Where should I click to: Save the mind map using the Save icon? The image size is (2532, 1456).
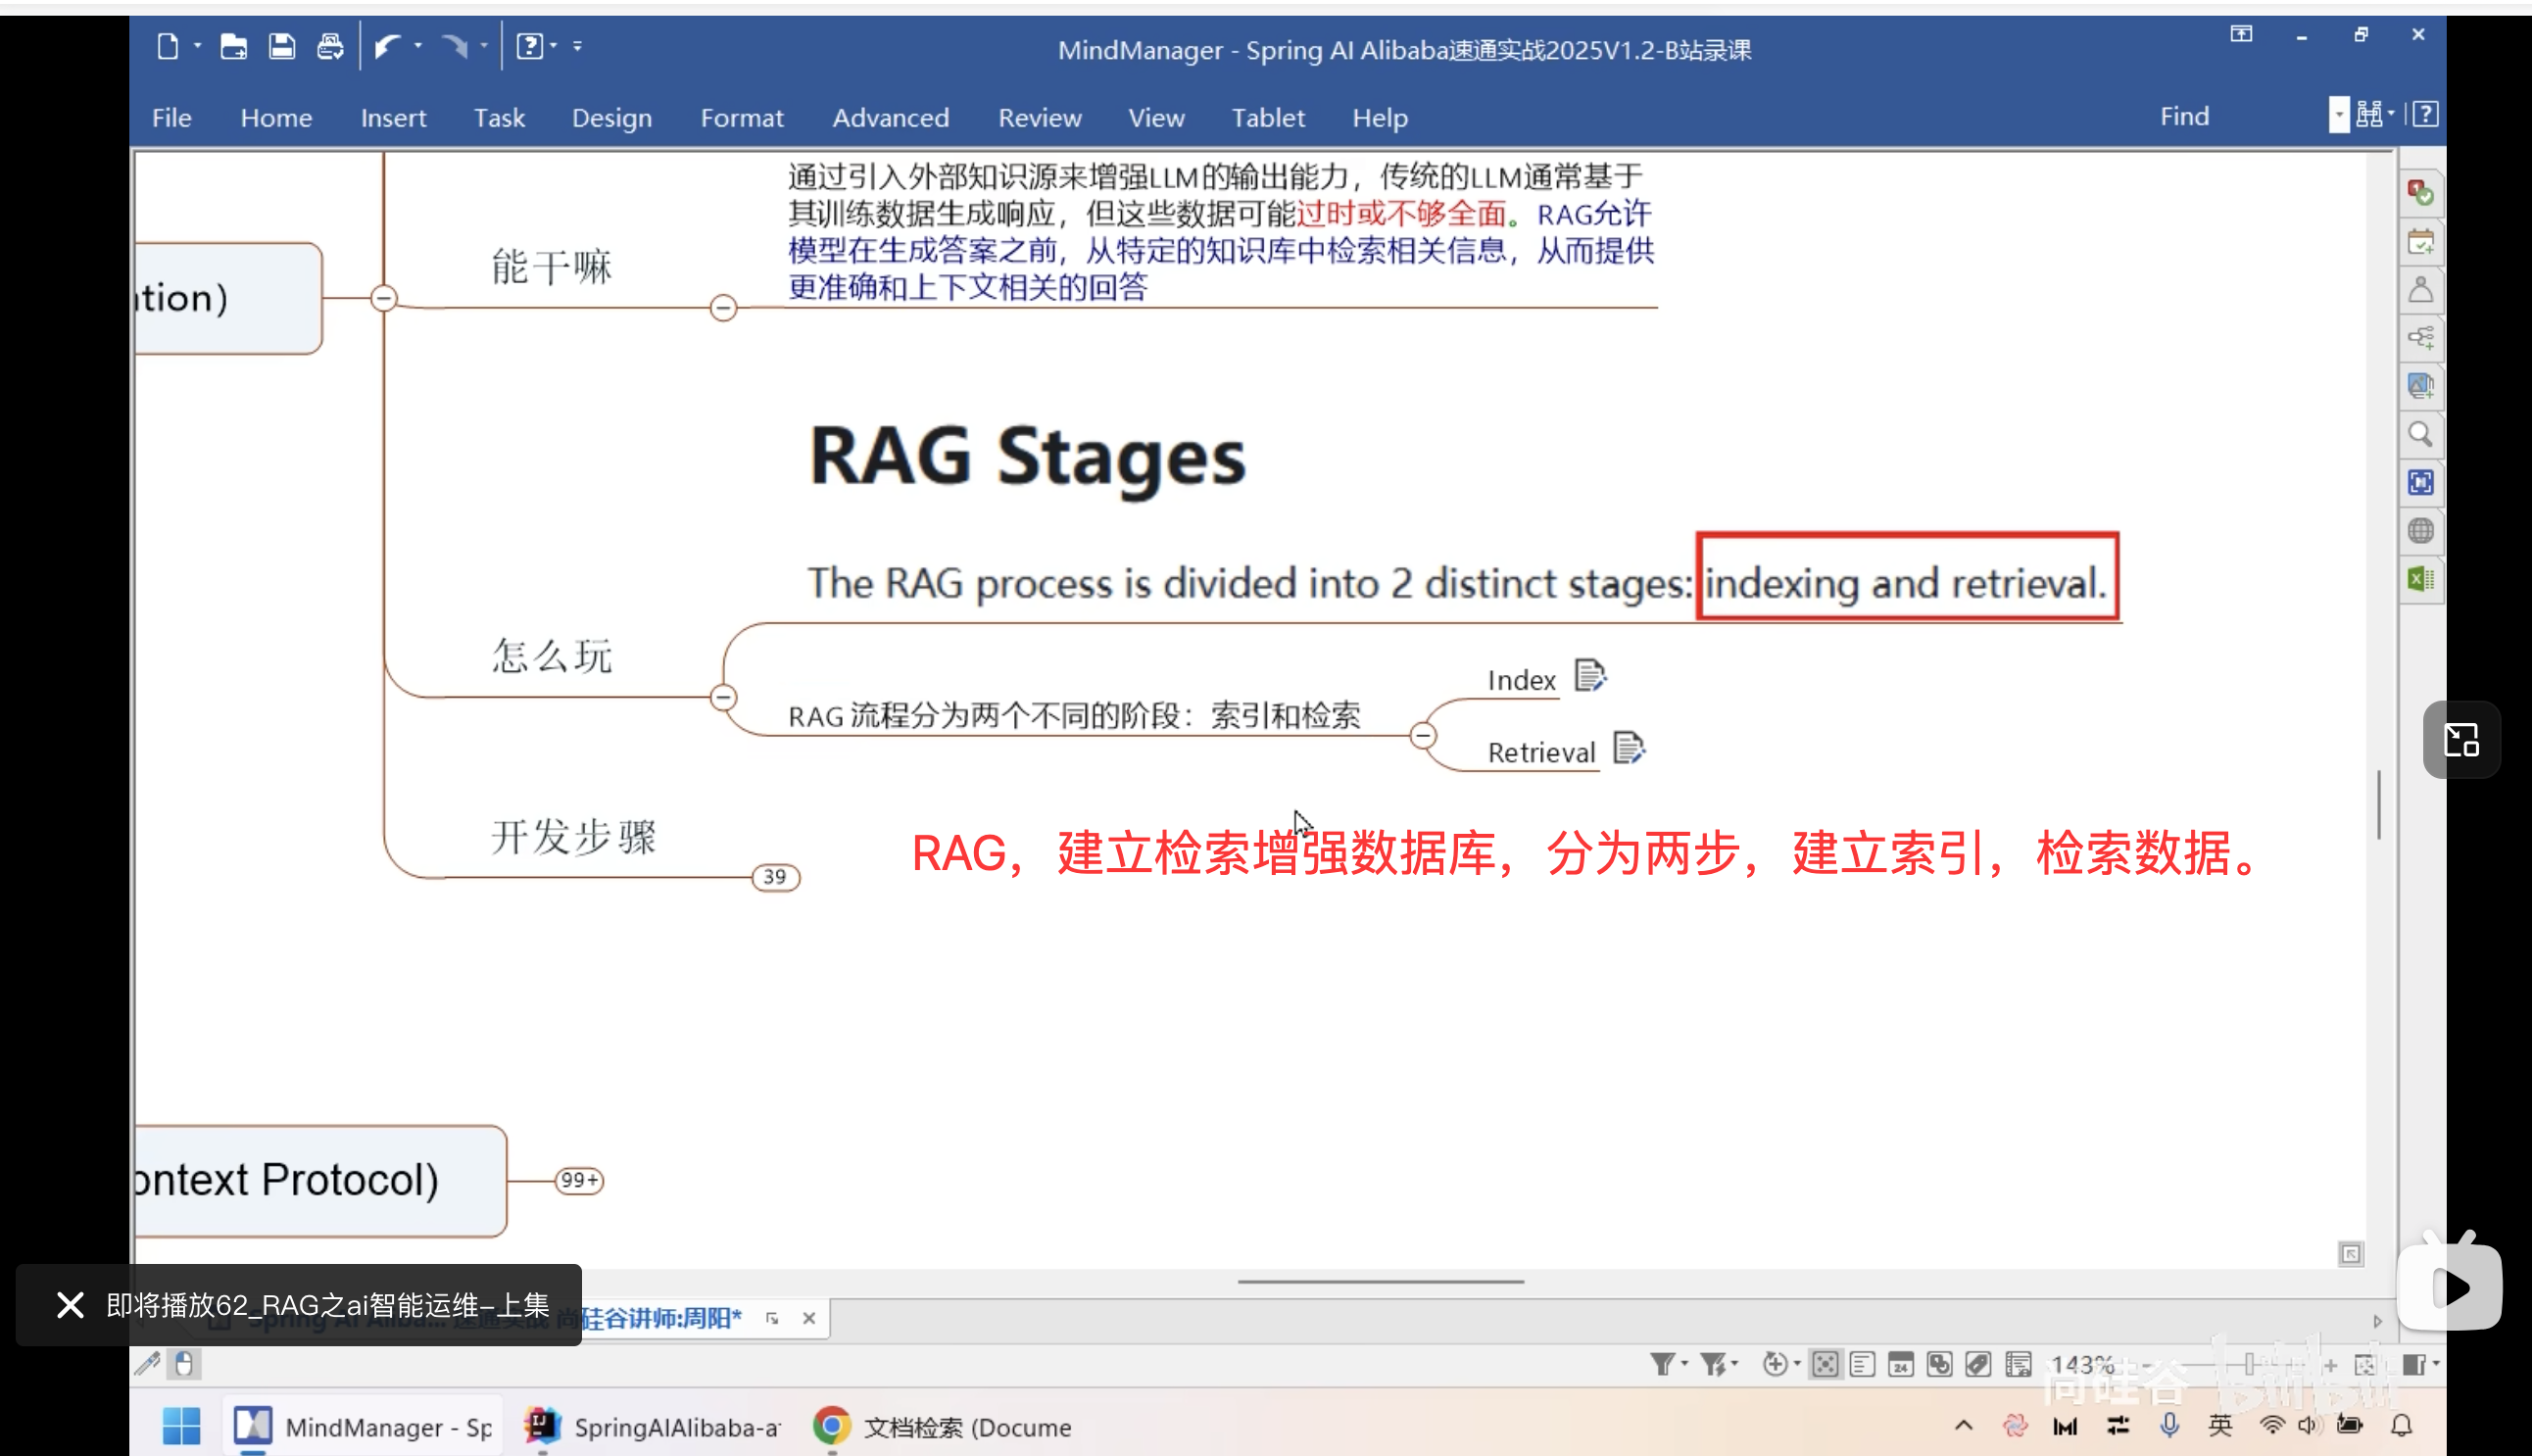281,45
